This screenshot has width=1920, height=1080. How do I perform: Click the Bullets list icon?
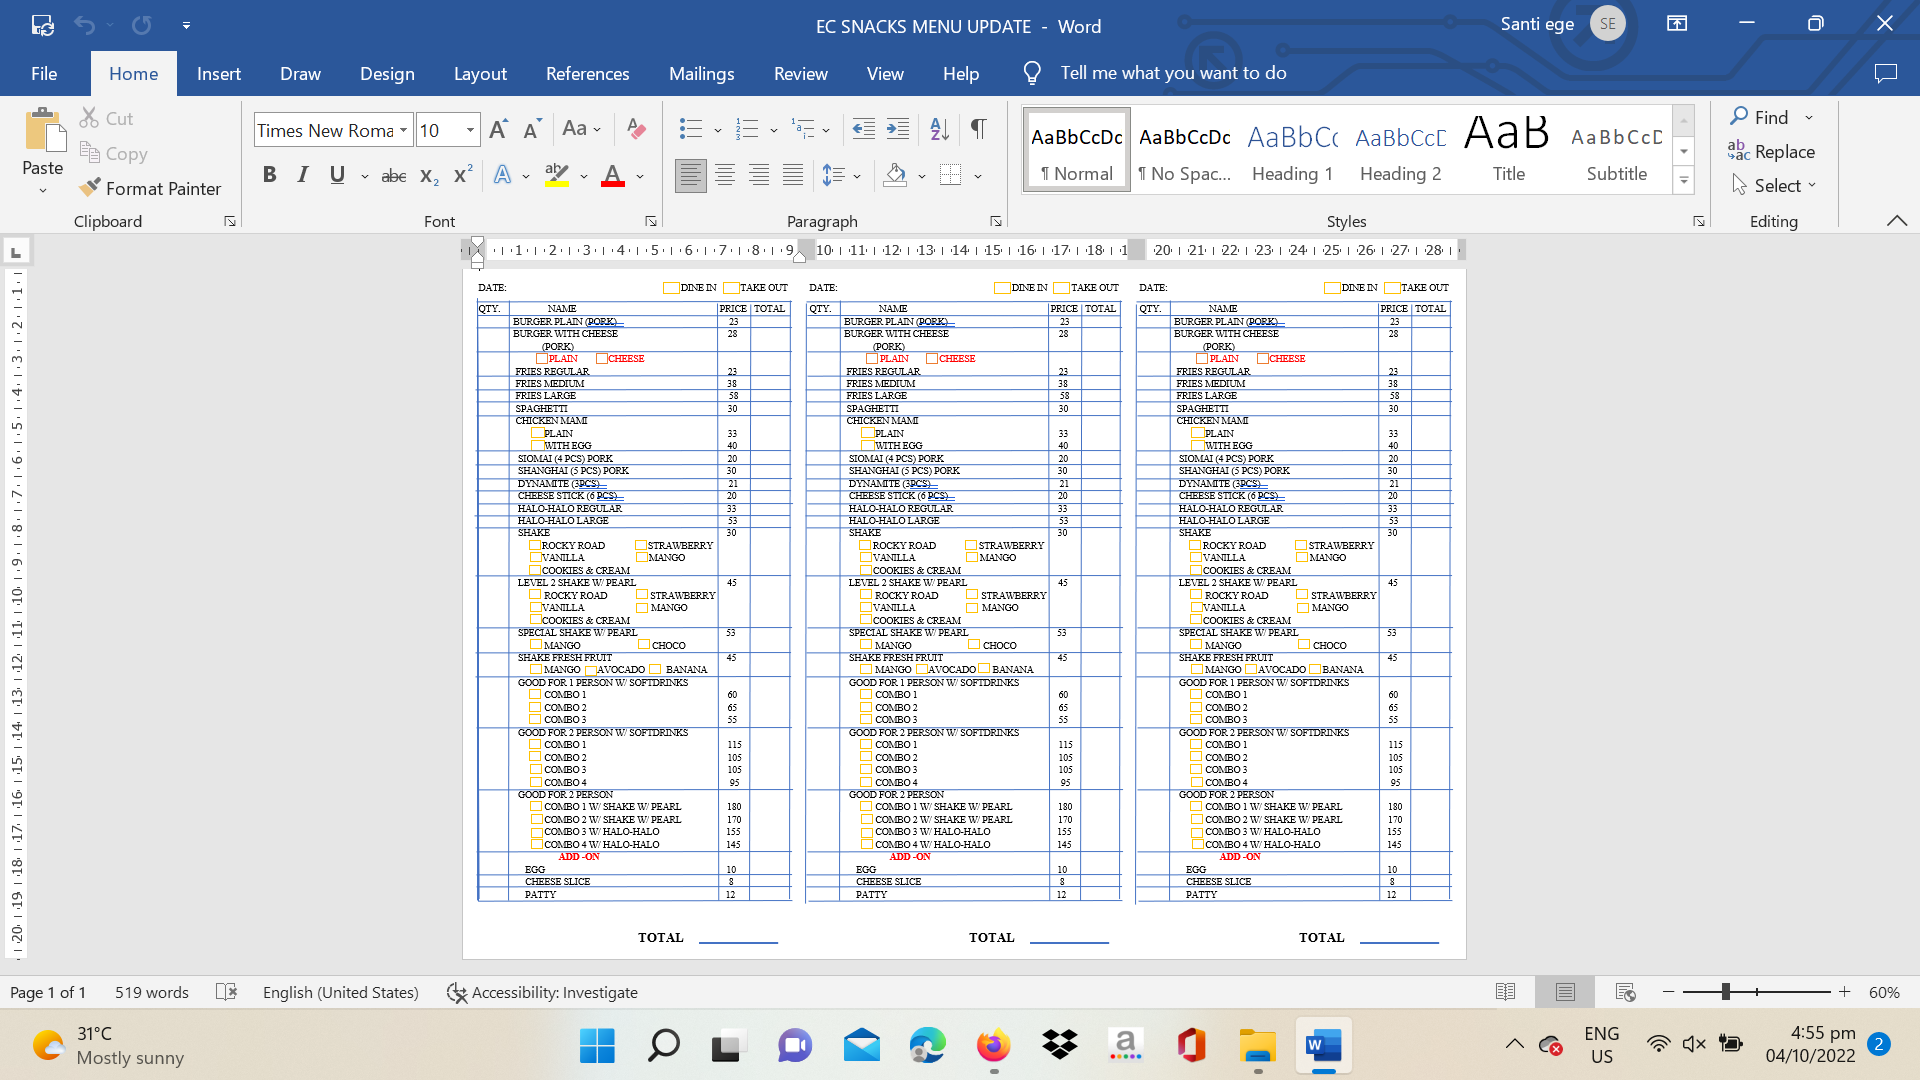(690, 128)
